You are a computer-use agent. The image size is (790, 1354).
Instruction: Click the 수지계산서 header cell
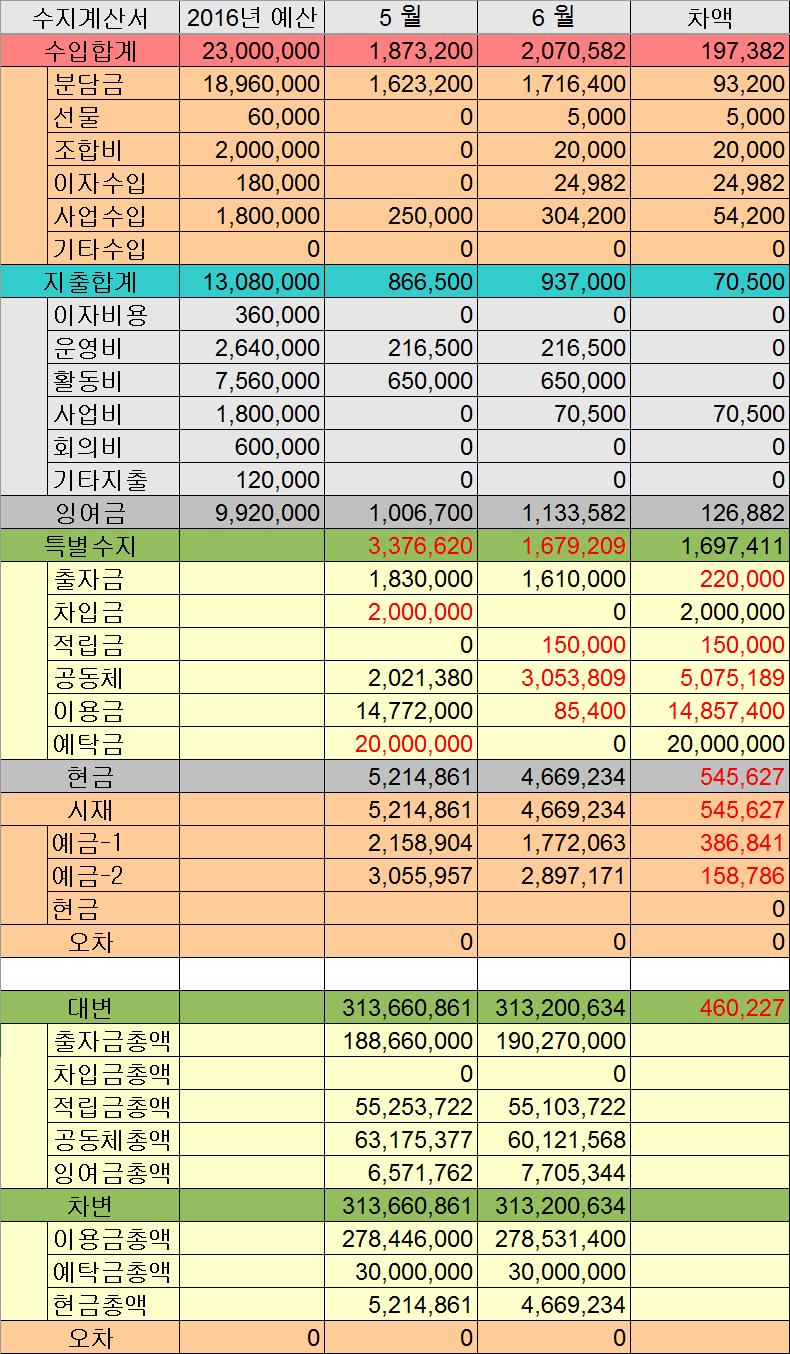tap(90, 18)
